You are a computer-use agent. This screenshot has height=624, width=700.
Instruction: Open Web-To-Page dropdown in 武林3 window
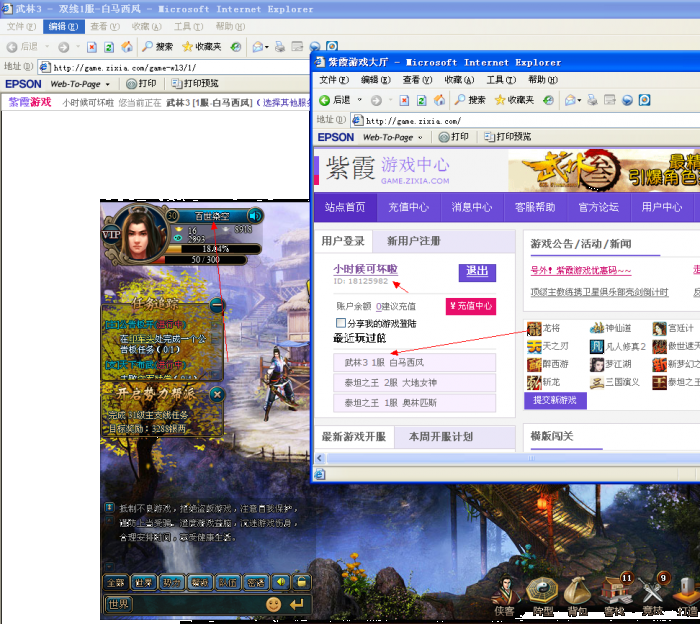click(x=108, y=84)
